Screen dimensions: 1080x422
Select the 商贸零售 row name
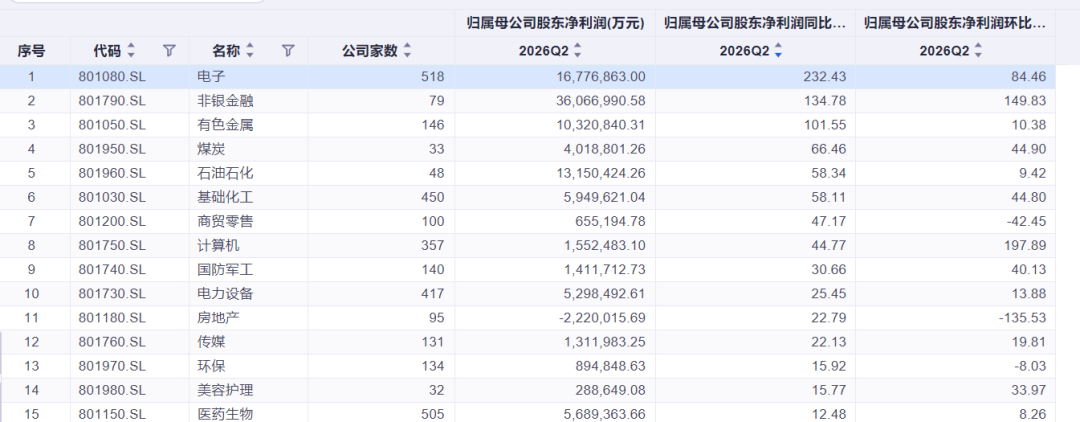pos(225,222)
